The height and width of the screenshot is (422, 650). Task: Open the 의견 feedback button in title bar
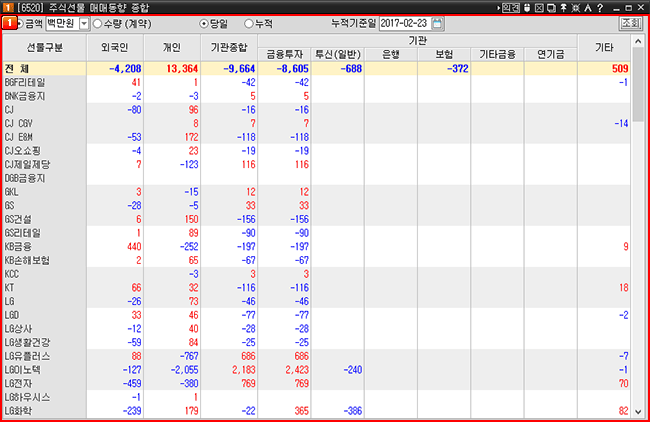click(511, 8)
